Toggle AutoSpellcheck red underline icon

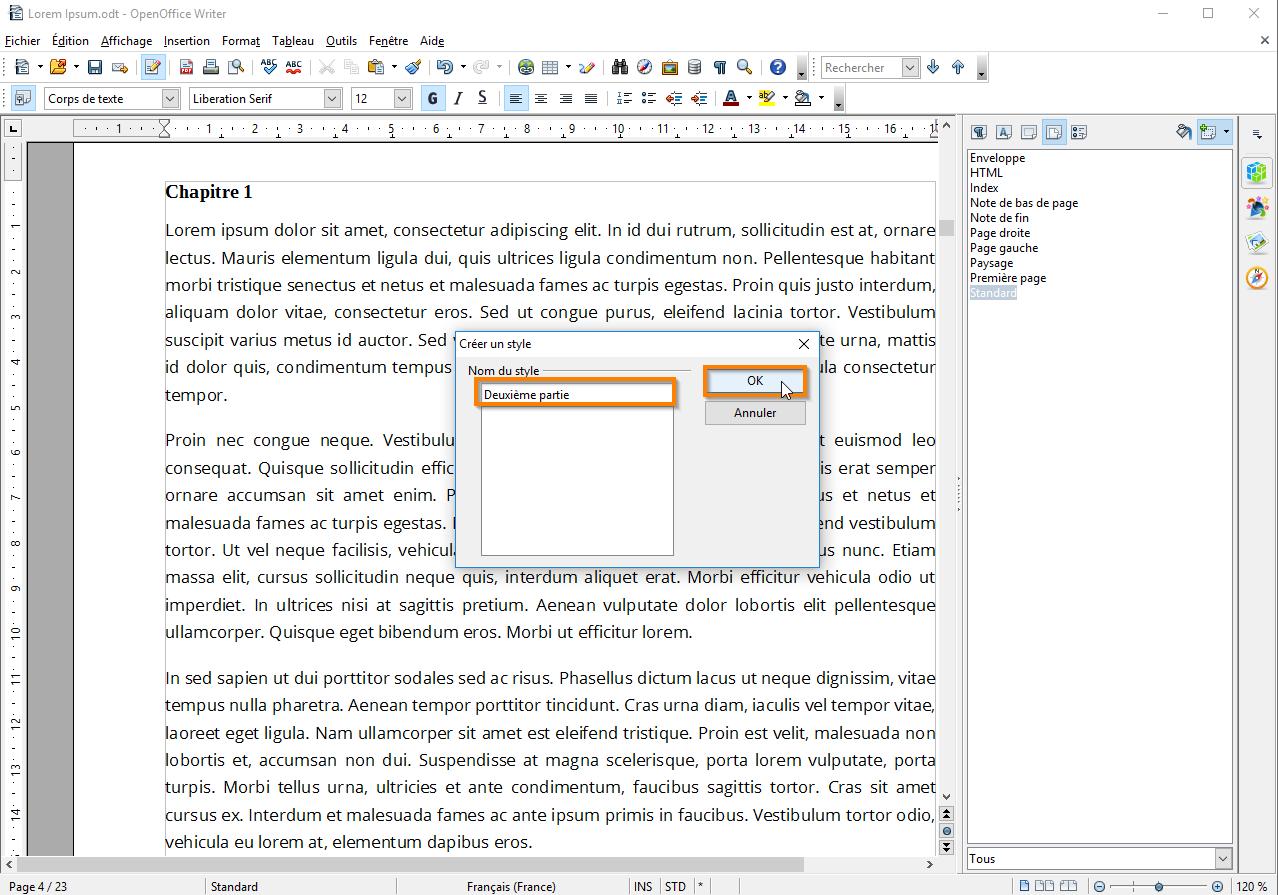point(293,67)
